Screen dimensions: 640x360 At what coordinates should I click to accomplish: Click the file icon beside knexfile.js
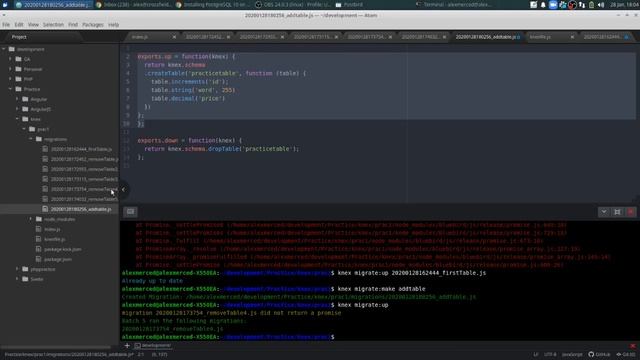point(38,239)
